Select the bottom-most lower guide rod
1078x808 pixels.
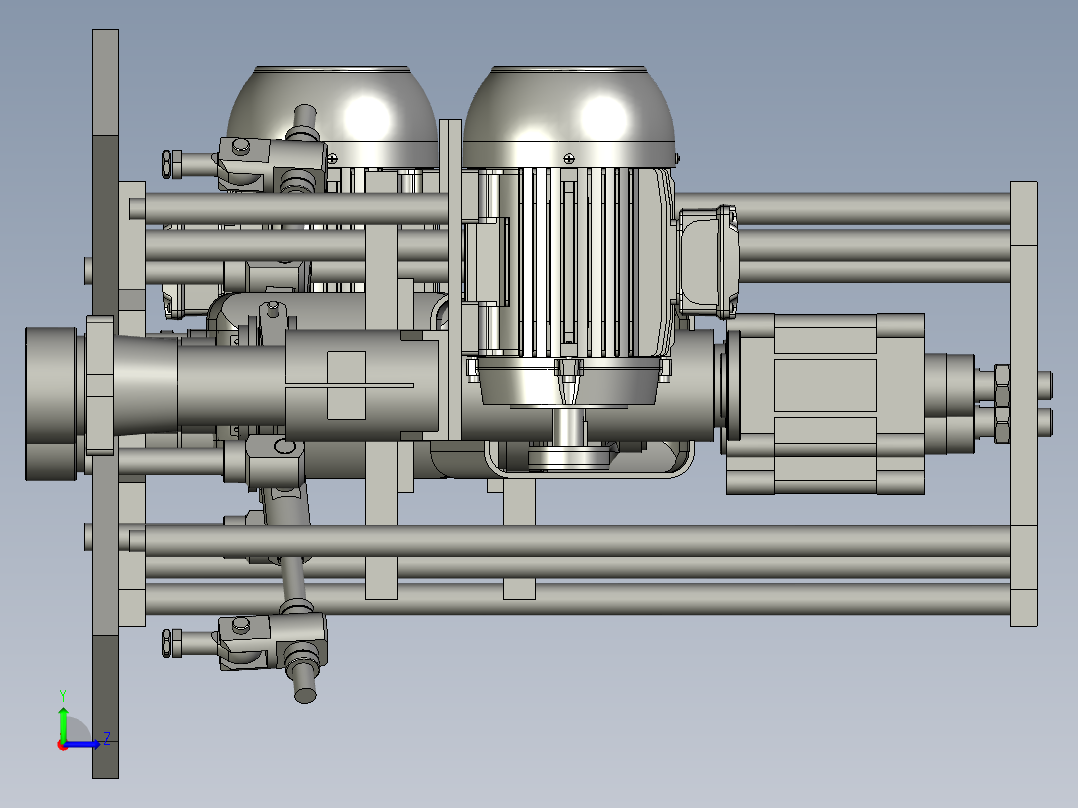click(x=578, y=599)
